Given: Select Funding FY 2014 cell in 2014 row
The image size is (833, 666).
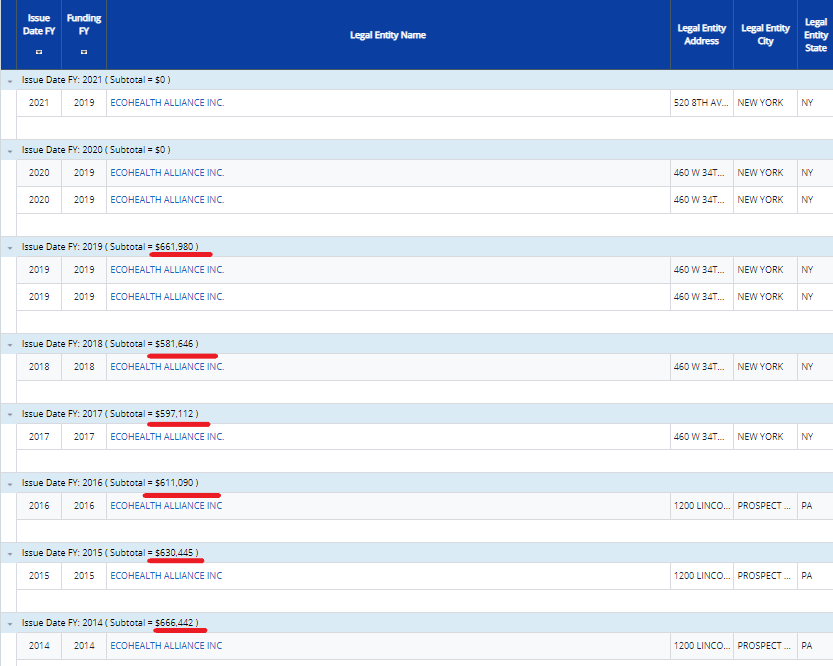Looking at the screenshot, I should (84, 646).
